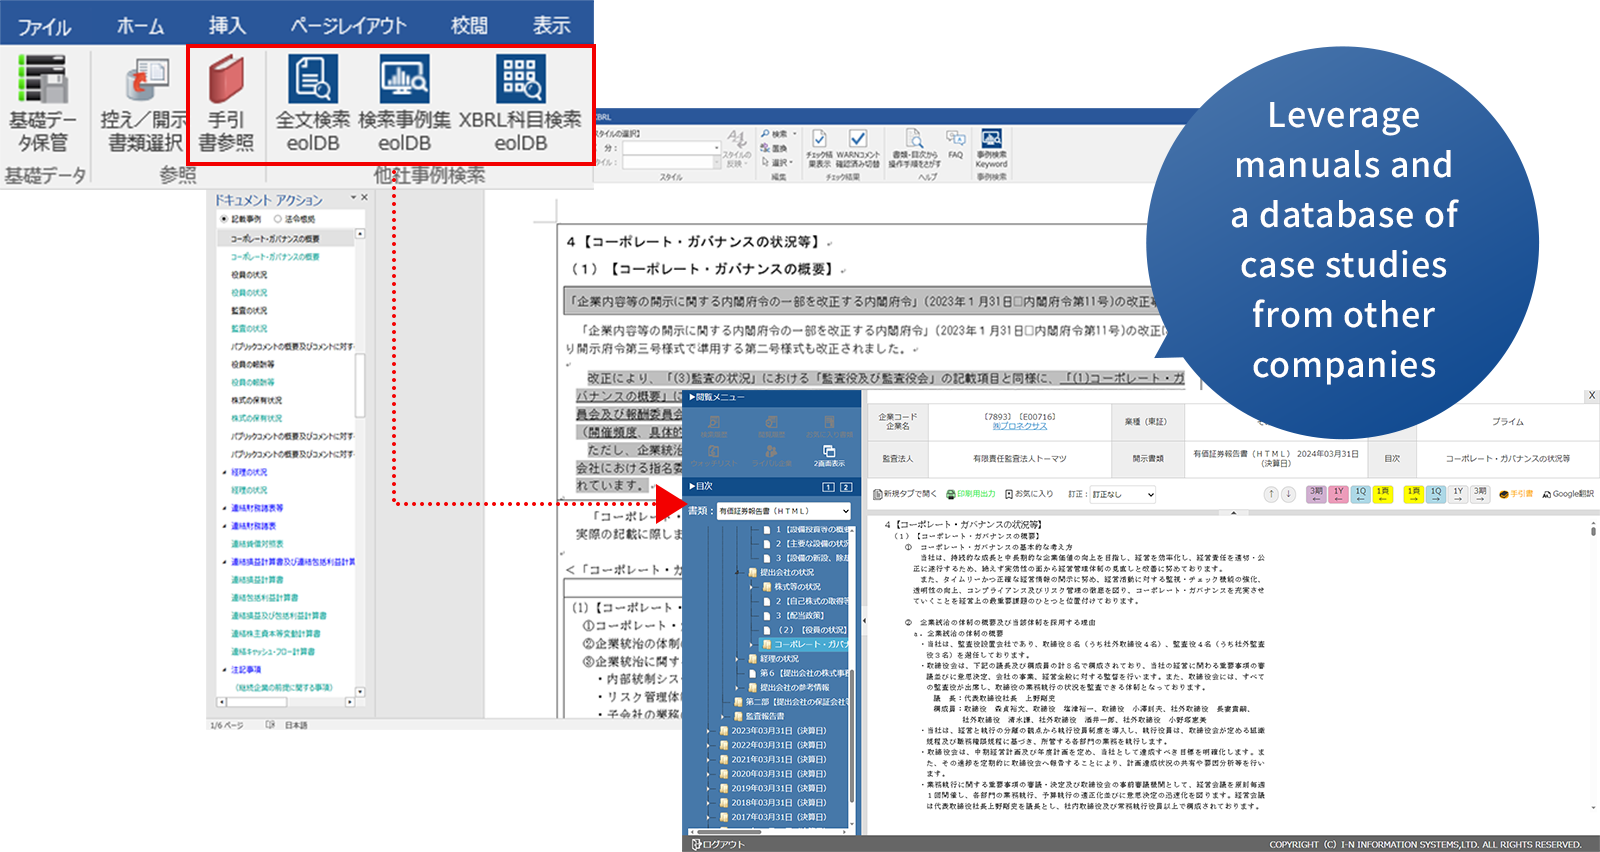Click the チェック結果表示 ribbon icon
Image resolution: width=1600 pixels, height=852 pixels.
click(819, 147)
